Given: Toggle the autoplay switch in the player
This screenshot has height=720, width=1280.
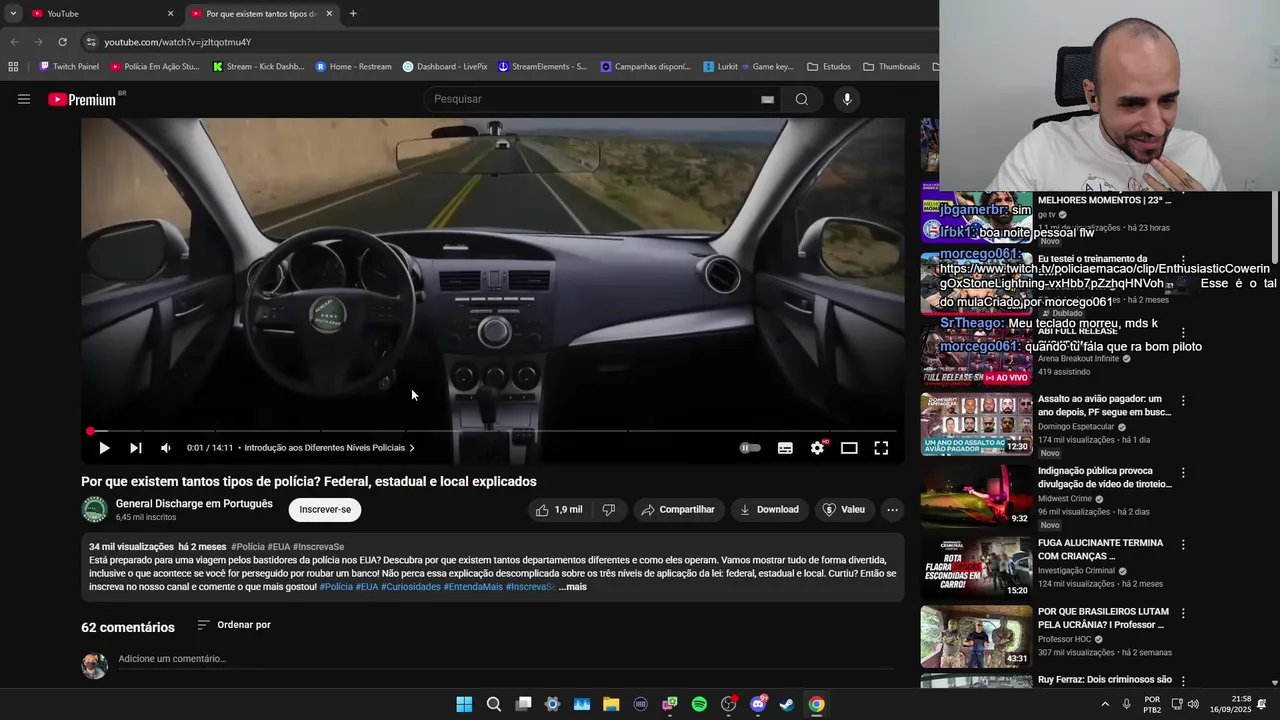Looking at the screenshot, I should (x=750, y=448).
